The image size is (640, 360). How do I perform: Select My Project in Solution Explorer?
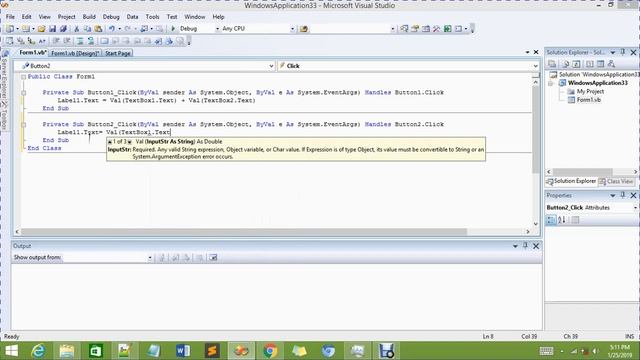coord(590,91)
